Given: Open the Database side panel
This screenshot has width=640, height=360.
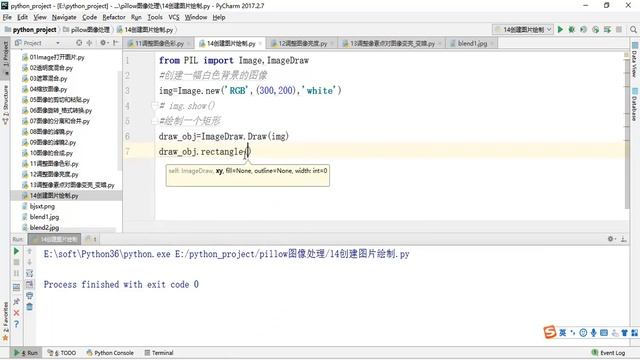Looking at the screenshot, I should click(635, 104).
